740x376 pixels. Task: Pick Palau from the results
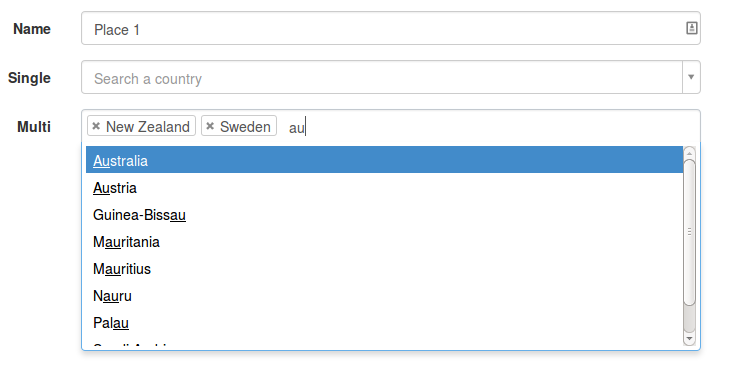[x=384, y=323]
